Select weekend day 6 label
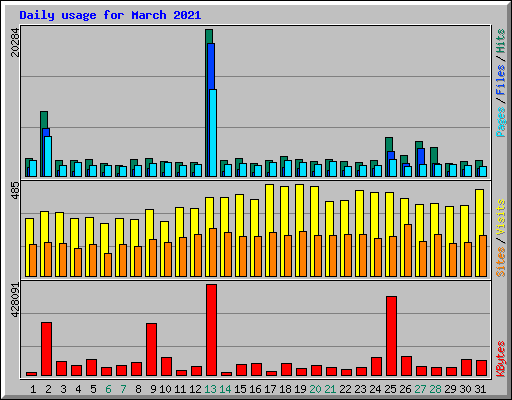 pyautogui.click(x=108, y=389)
